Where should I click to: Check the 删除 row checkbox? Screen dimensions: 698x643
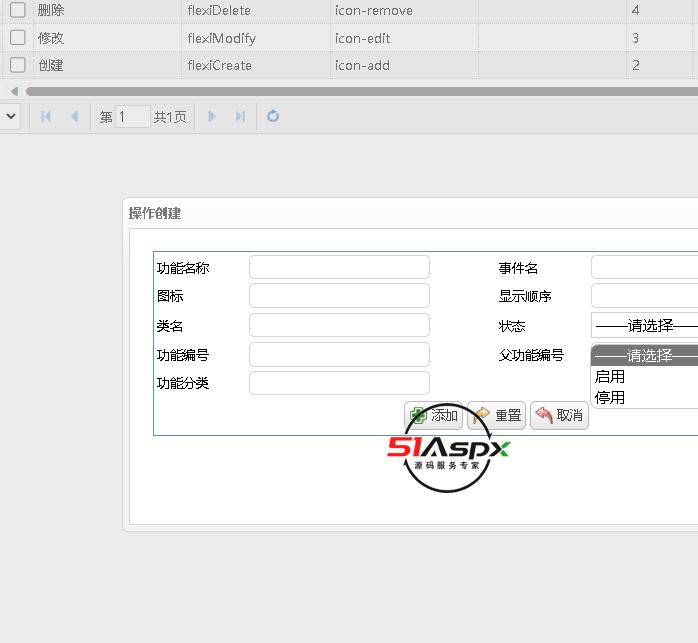point(17,10)
